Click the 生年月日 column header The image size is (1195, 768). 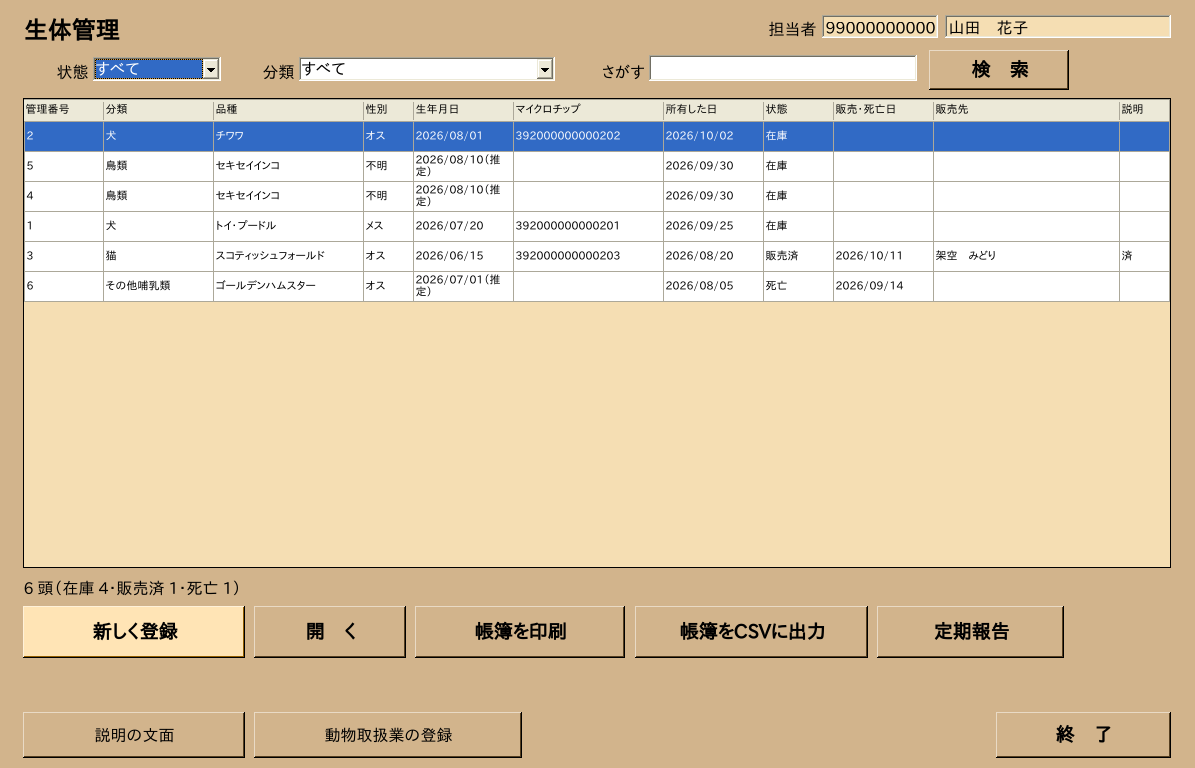point(463,110)
